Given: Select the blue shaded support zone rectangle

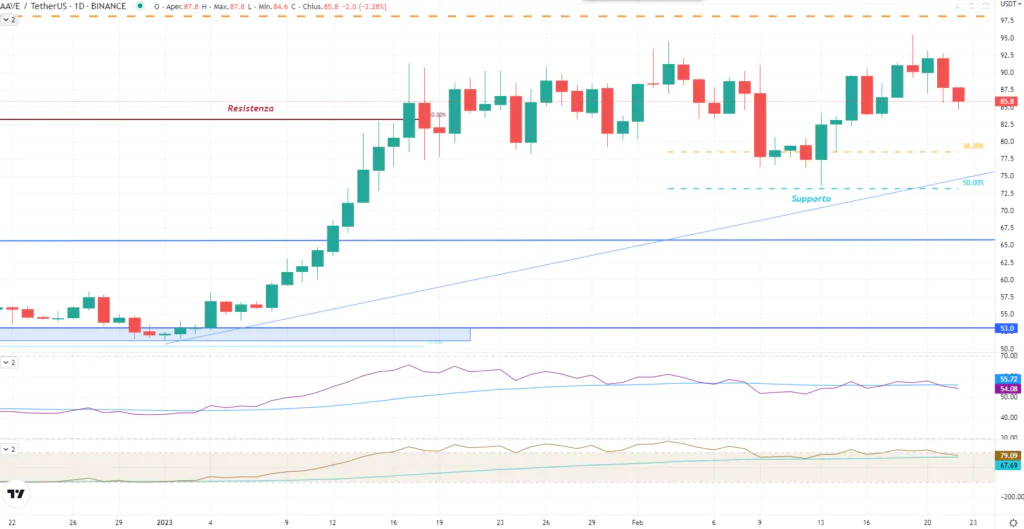Looking at the screenshot, I should [235, 334].
